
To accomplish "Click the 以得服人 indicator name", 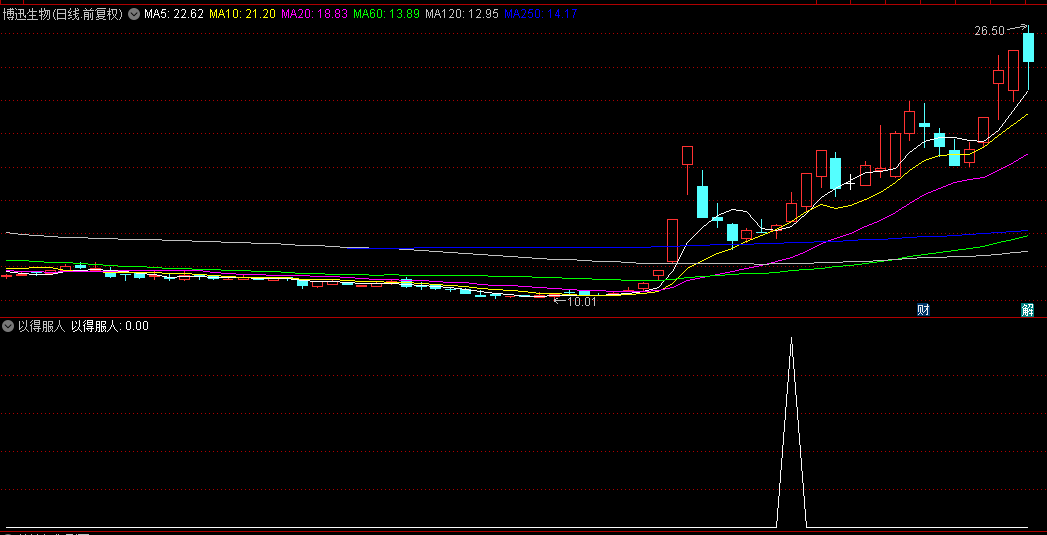I will pyautogui.click(x=41, y=326).
